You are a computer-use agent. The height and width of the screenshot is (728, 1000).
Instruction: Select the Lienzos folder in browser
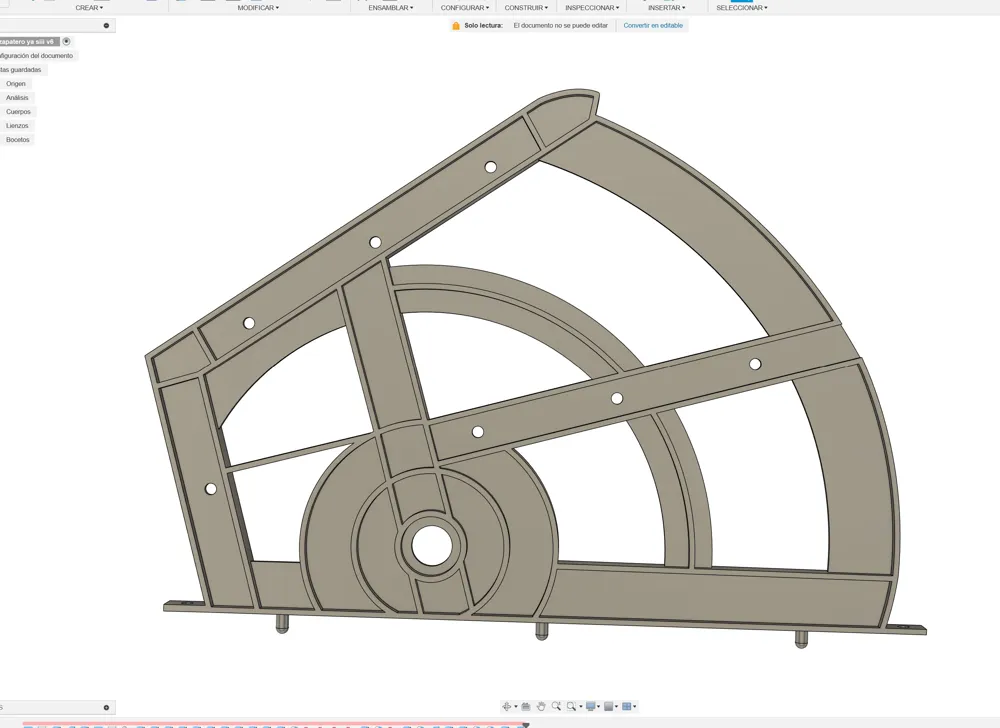tap(17, 126)
